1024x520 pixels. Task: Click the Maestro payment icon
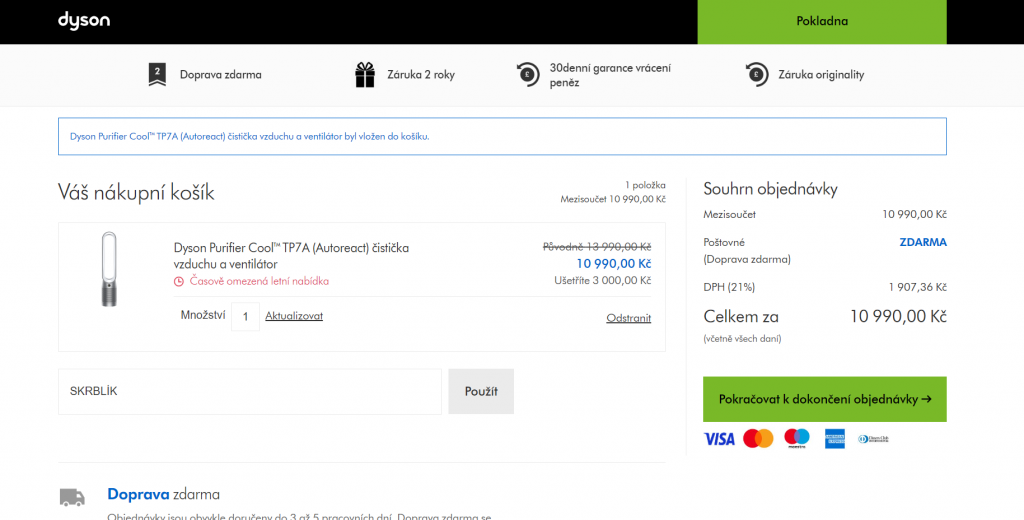797,438
